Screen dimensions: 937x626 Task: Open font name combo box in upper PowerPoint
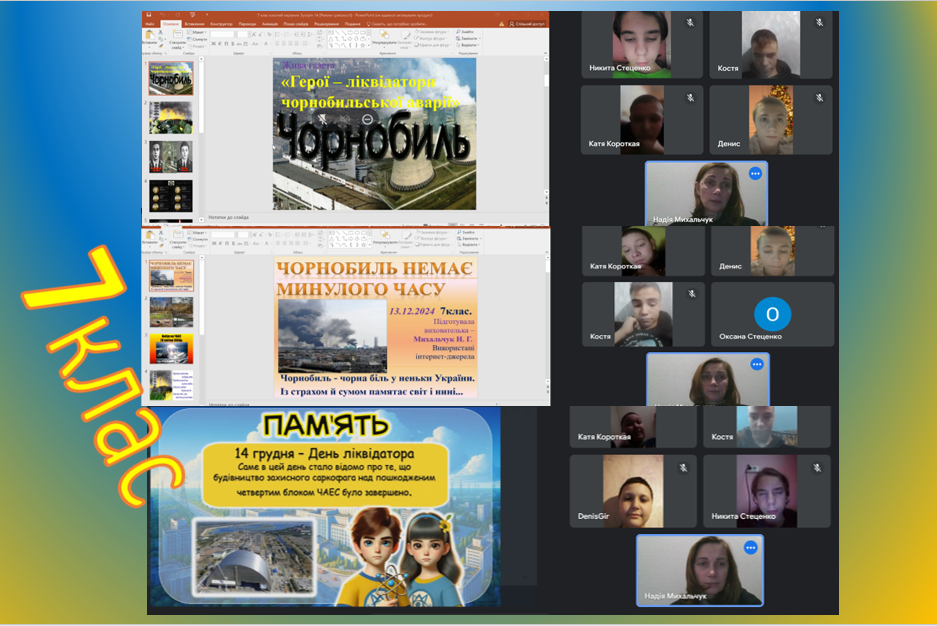[x=222, y=34]
